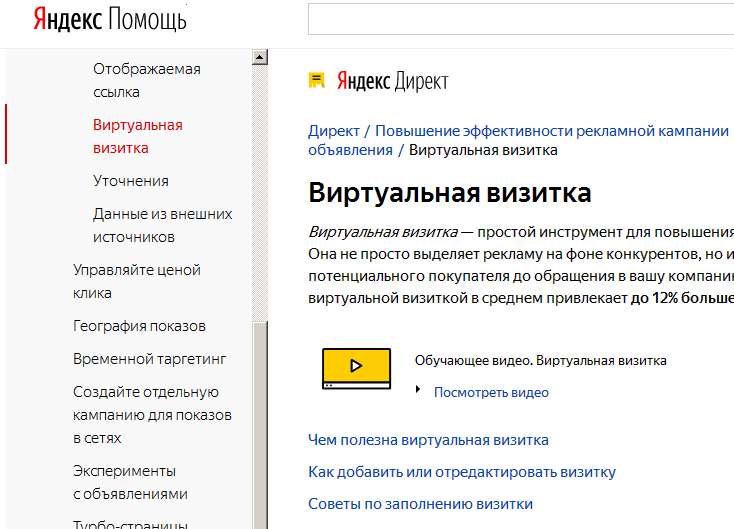Screen dimensions: 734x529
Task: Click the yellow Яндекс Директ flag icon
Action: (x=317, y=81)
